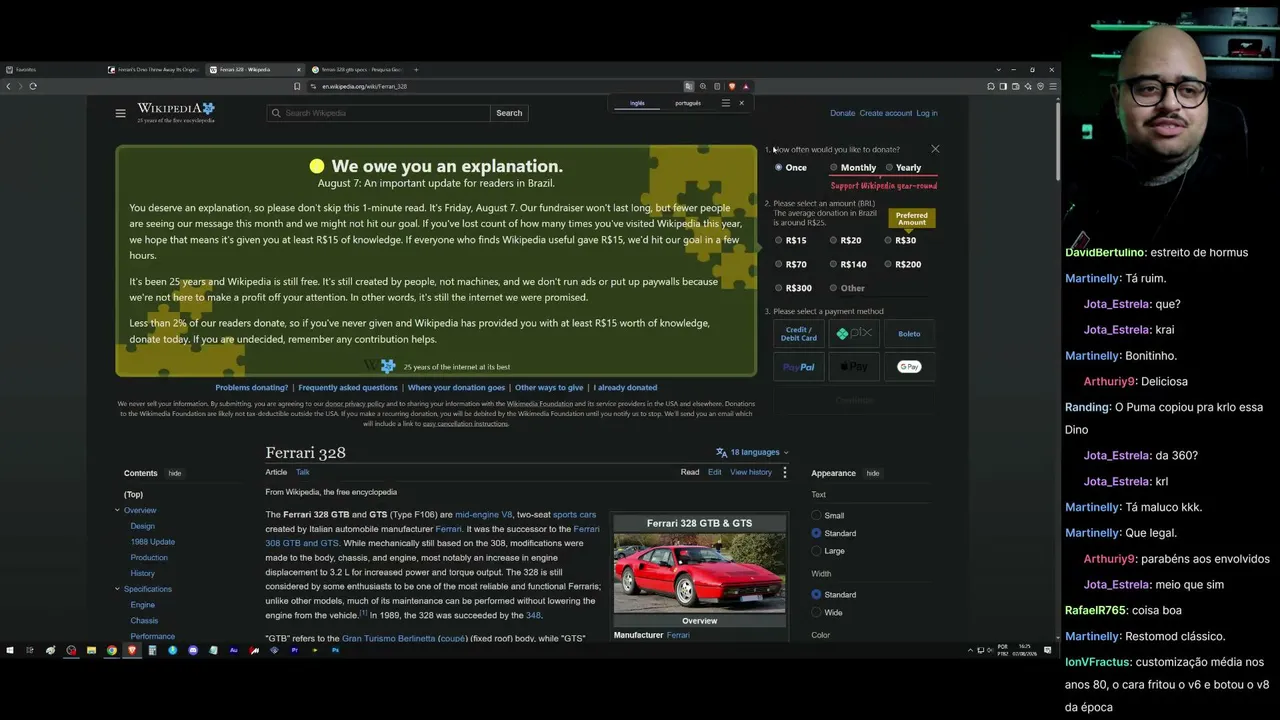This screenshot has width=1280, height=720.
Task: Open the zoom magnifier icon in the address bar
Action: point(703,86)
